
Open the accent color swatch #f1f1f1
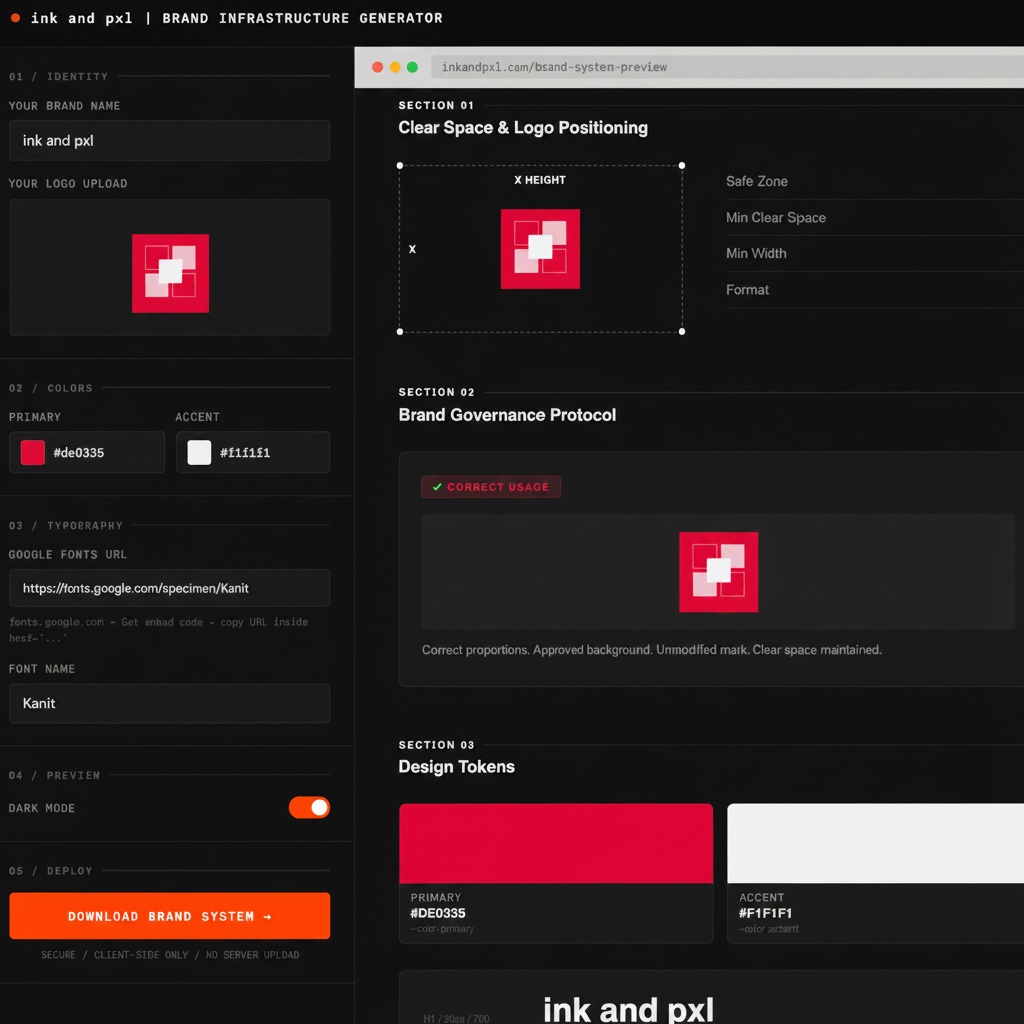pyautogui.click(x=199, y=453)
